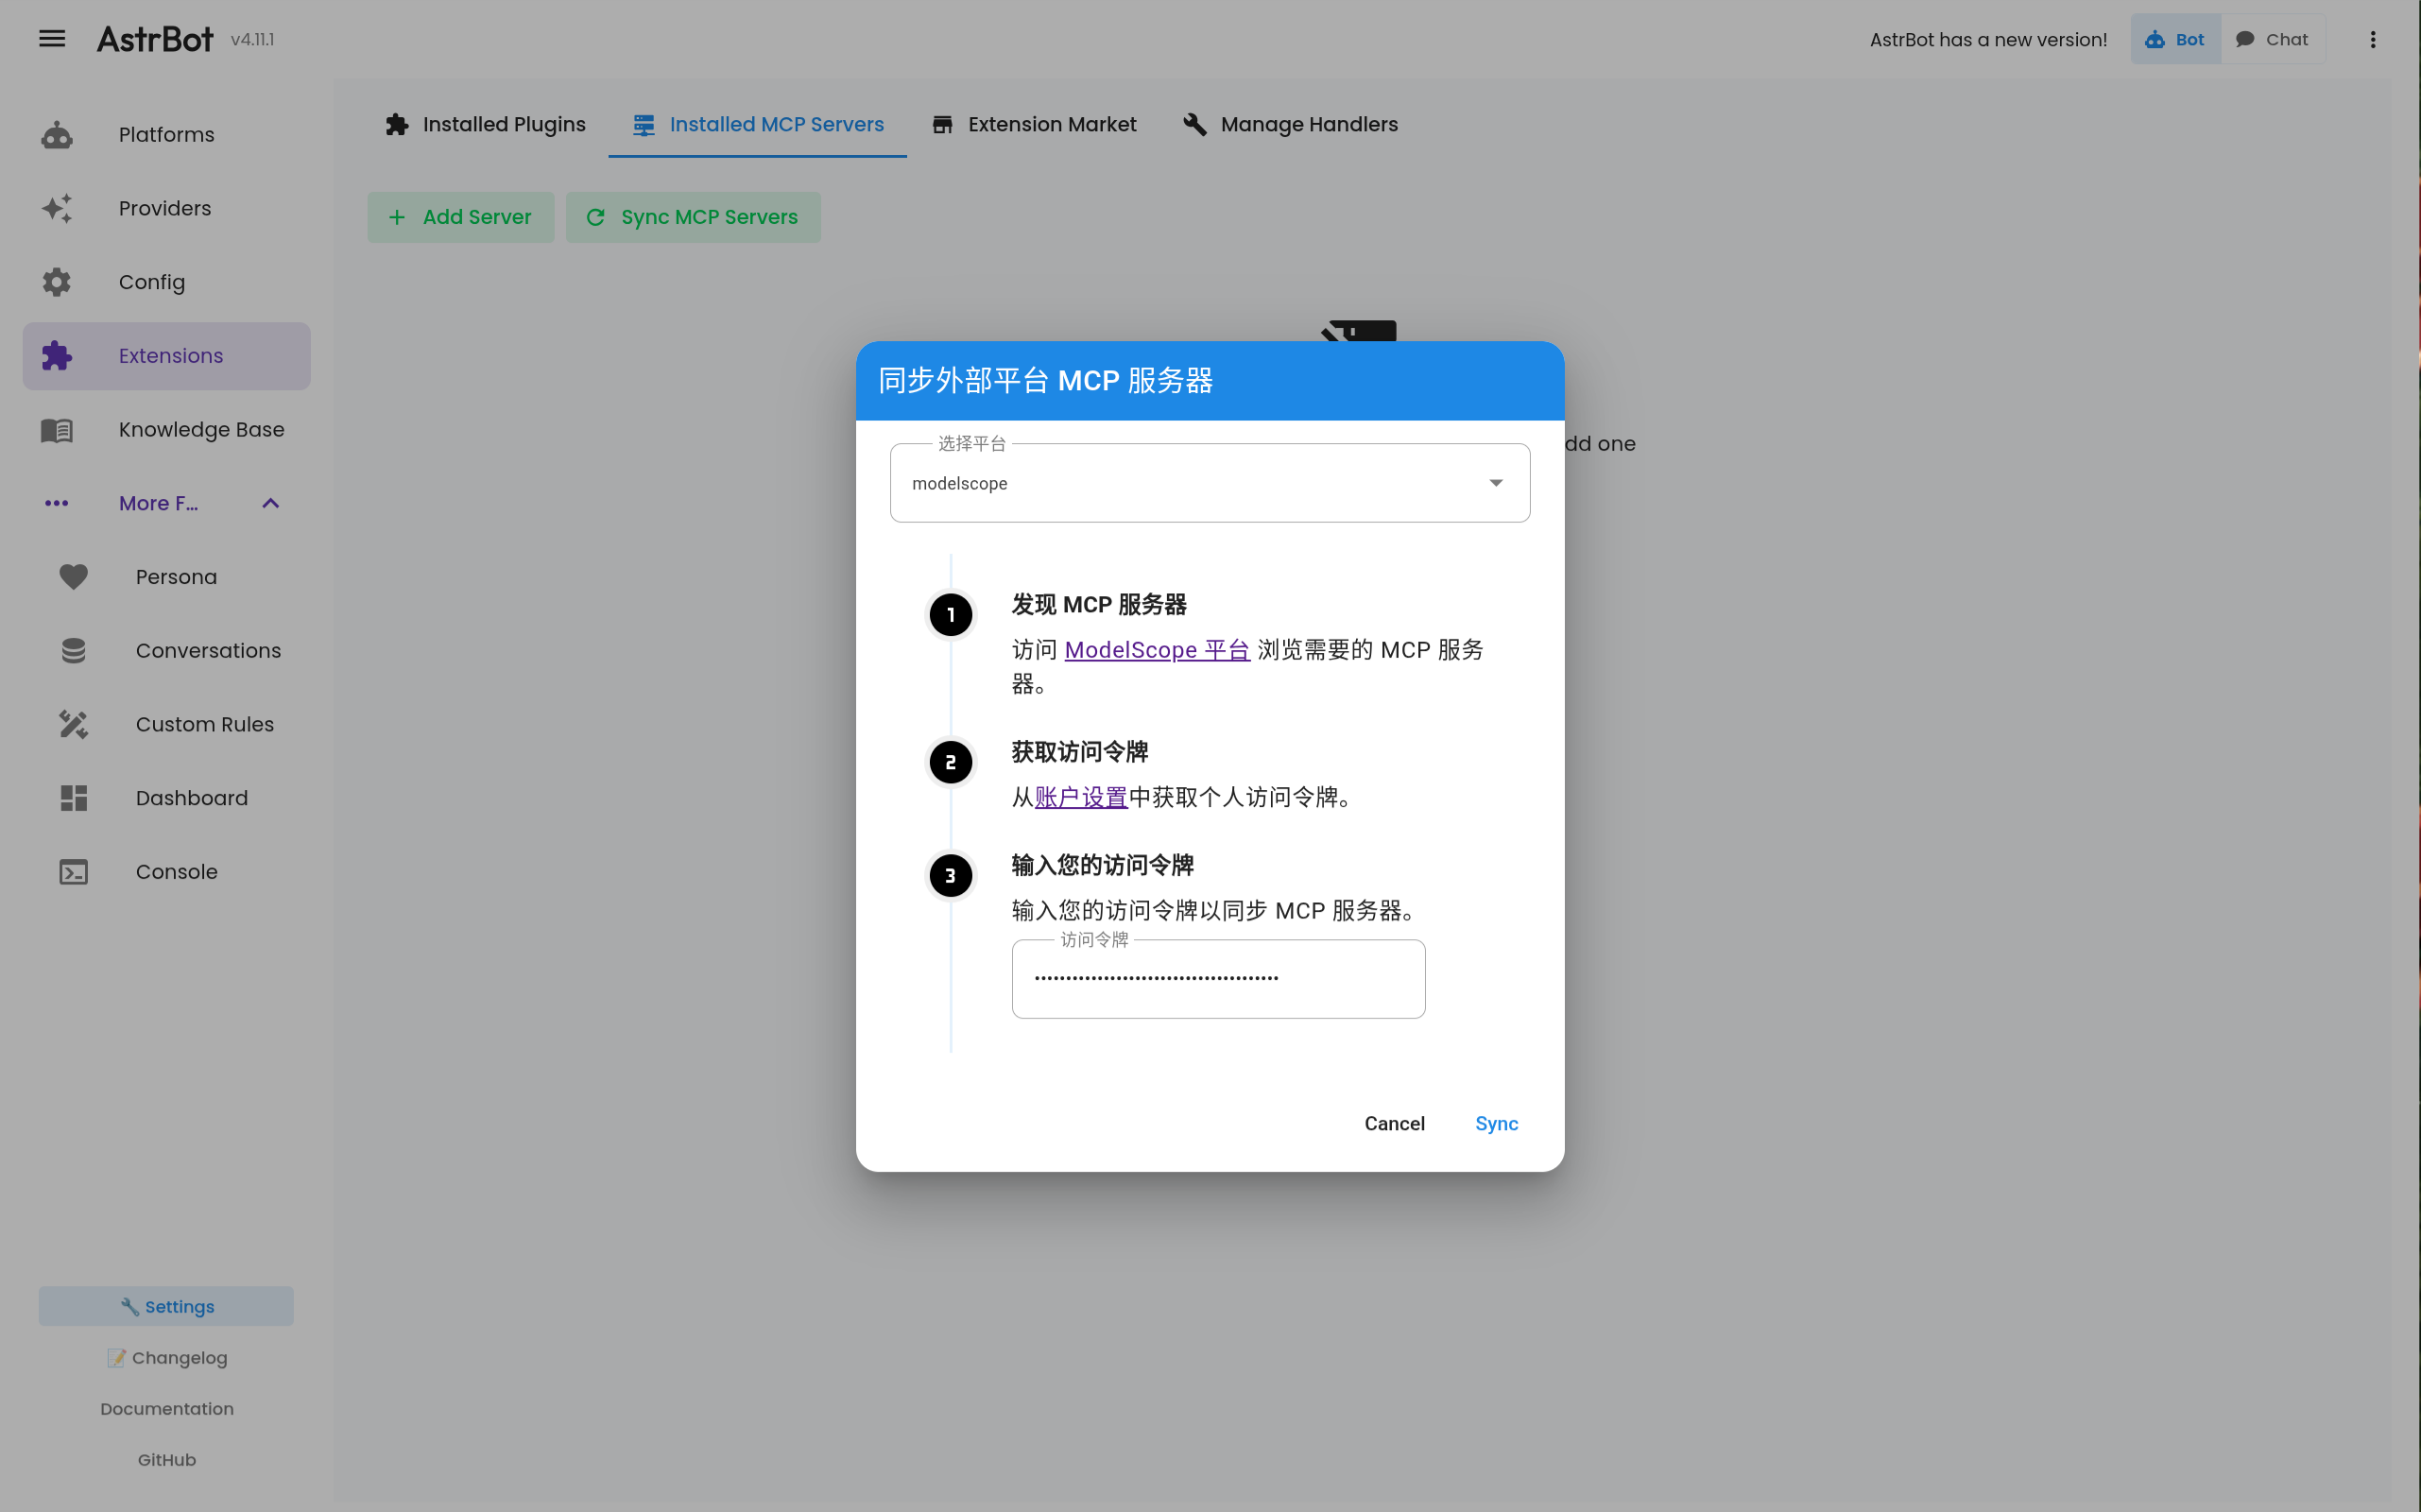Image resolution: width=2421 pixels, height=1512 pixels.
Task: Open the hamburger navigation menu
Action: point(51,38)
